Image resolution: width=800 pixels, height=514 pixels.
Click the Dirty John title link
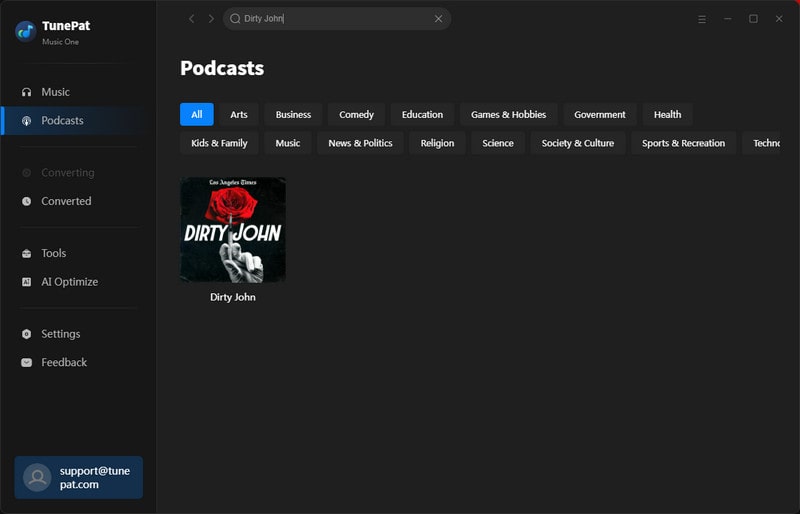233,297
